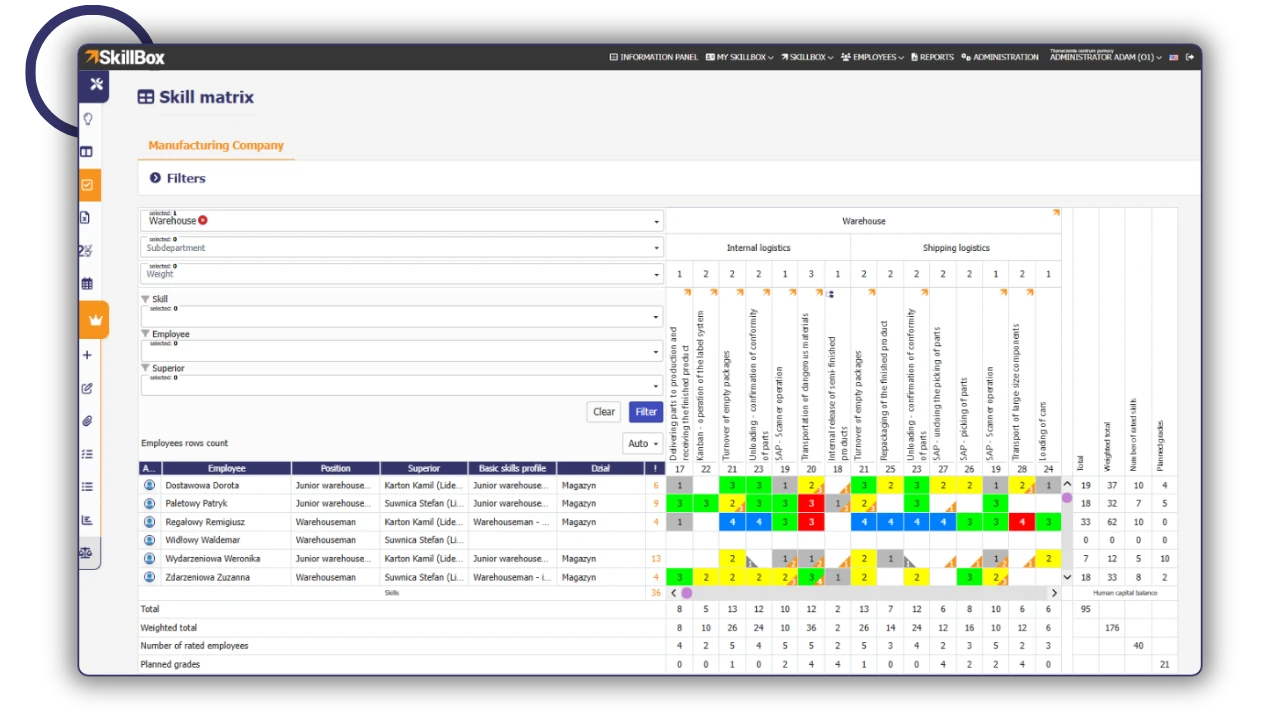Remove the Warehouse filter with red X
Viewport: 1280px width, 720px height.
tap(203, 220)
